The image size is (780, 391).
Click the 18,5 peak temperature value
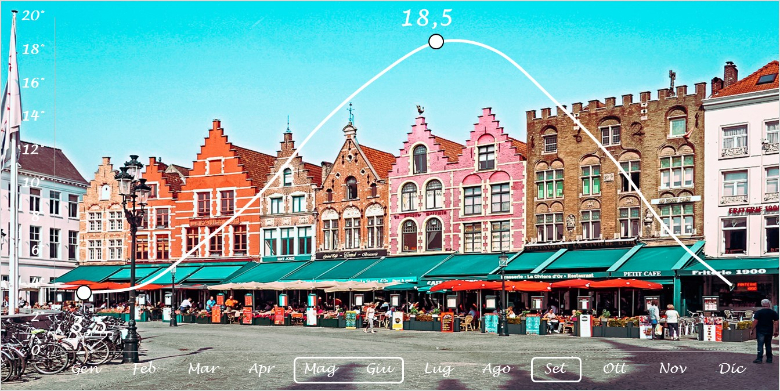427,18
